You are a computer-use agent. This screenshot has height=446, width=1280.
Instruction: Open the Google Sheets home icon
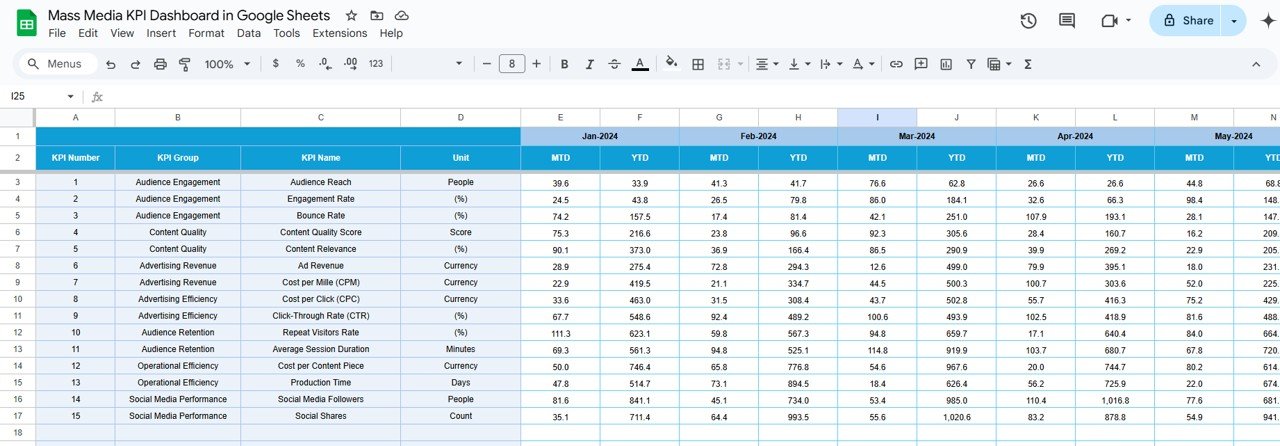[x=26, y=23]
